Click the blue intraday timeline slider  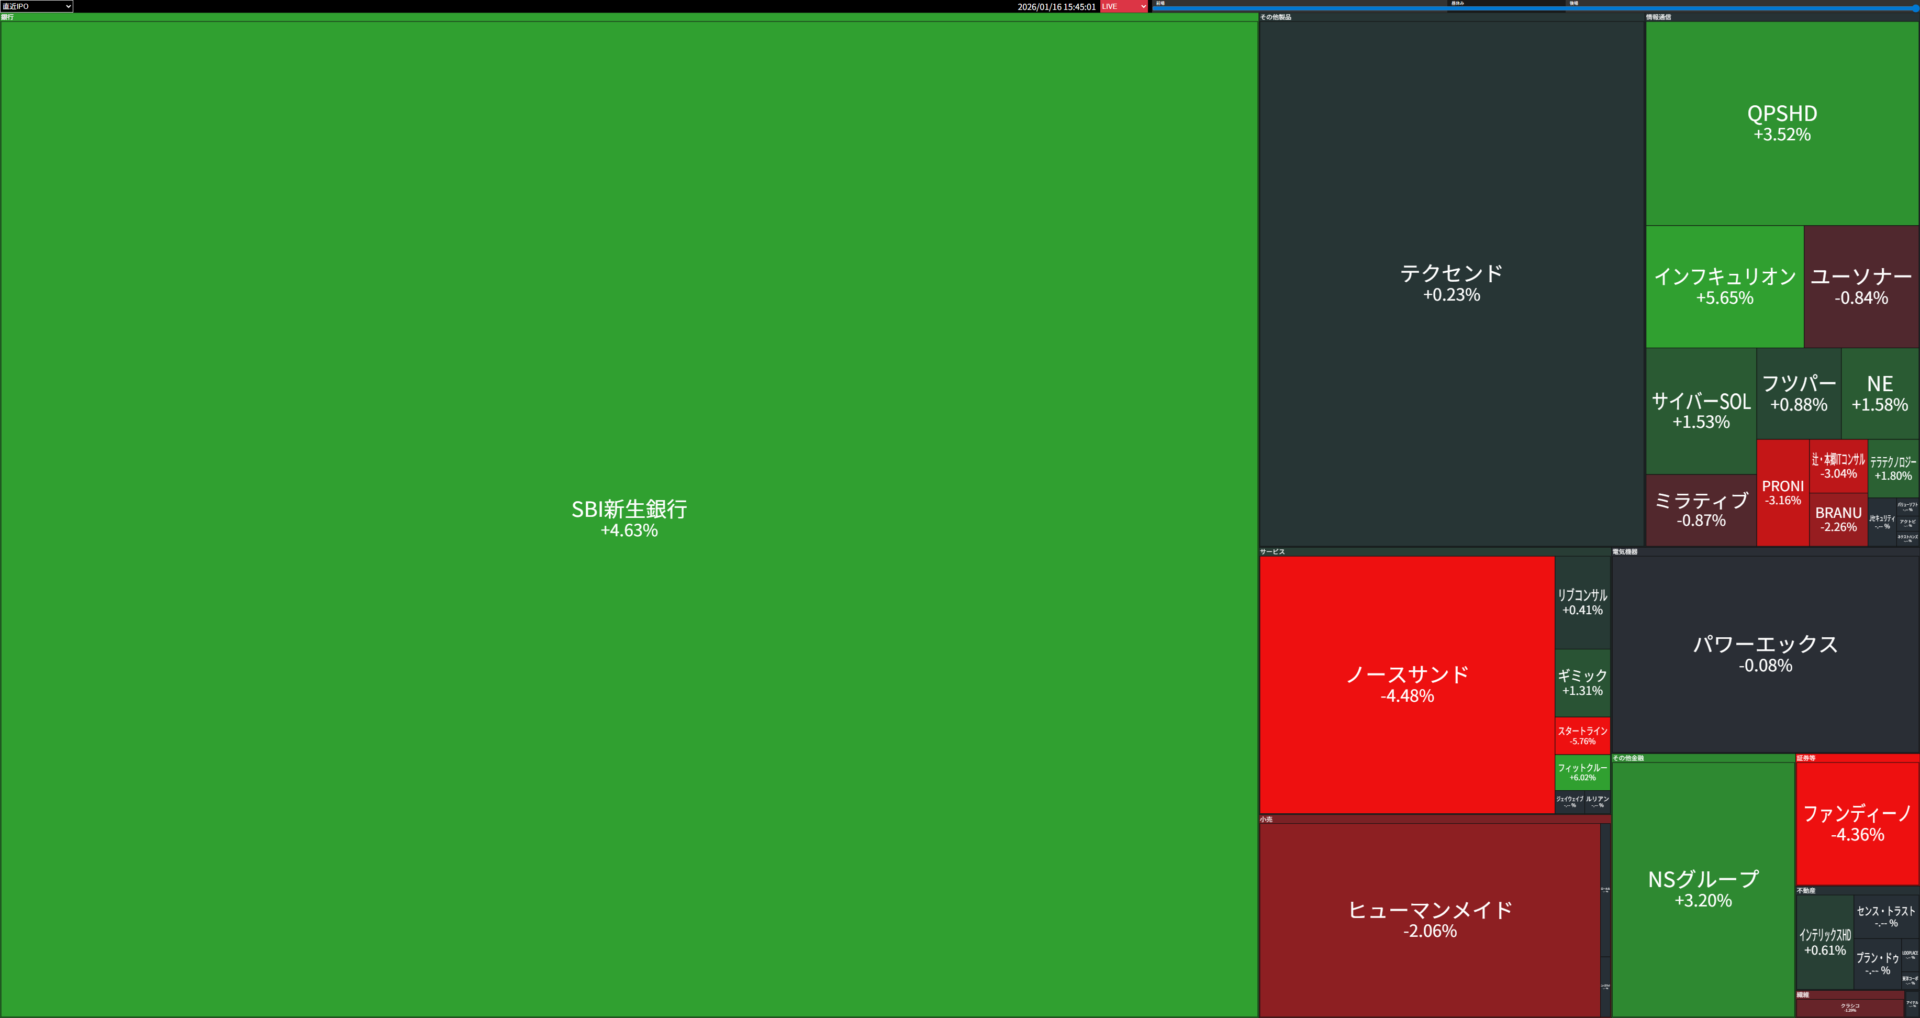pyautogui.click(x=1535, y=8)
